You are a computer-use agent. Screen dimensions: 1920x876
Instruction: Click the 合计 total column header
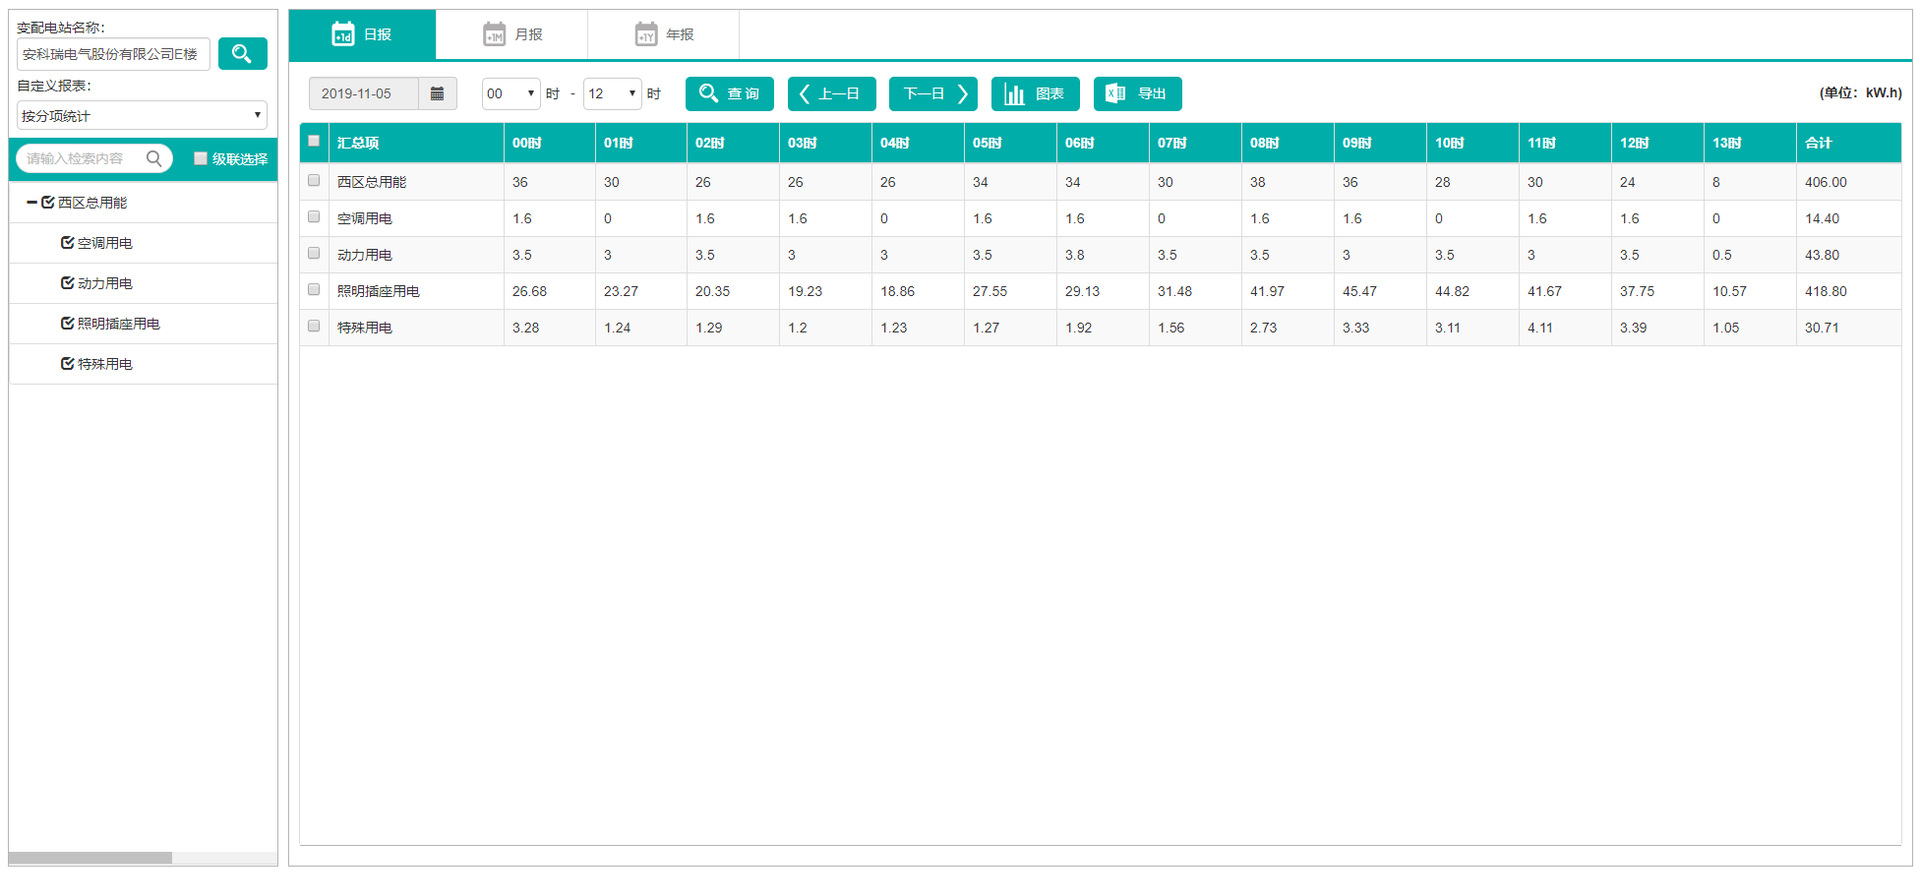1818,143
